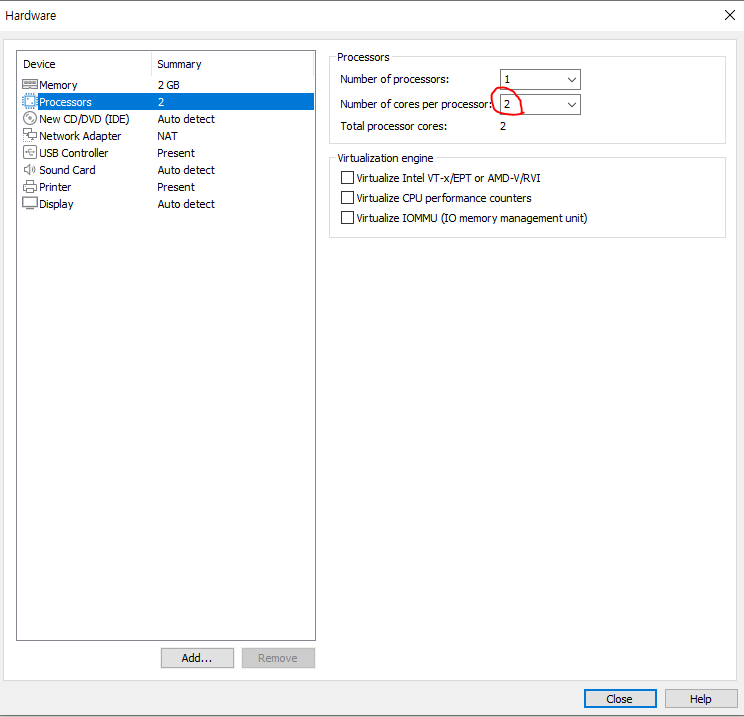Click the USB Controller icon
Image resolution: width=744 pixels, height=717 pixels.
[29, 153]
